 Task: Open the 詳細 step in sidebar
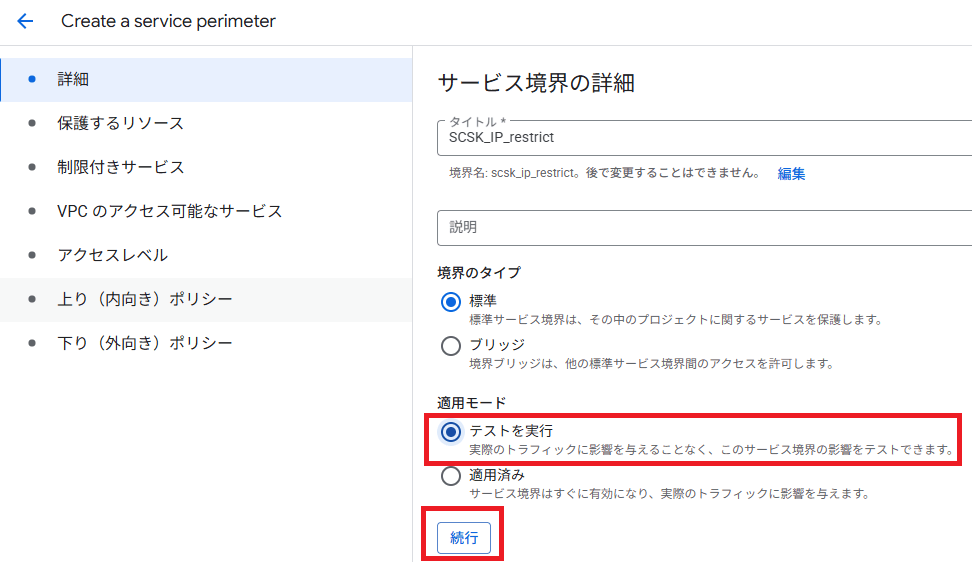point(73,79)
